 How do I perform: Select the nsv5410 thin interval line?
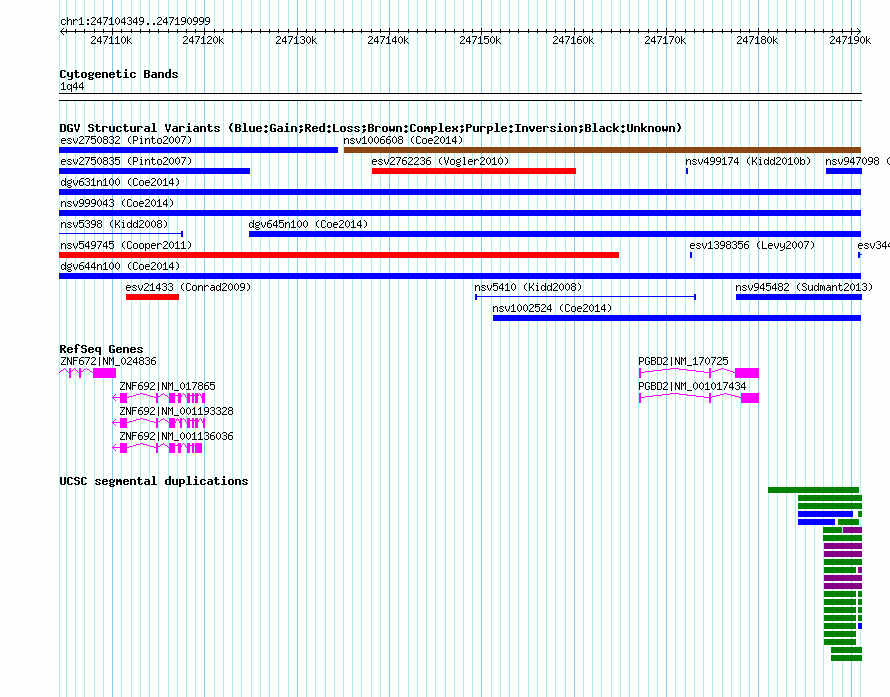point(586,297)
